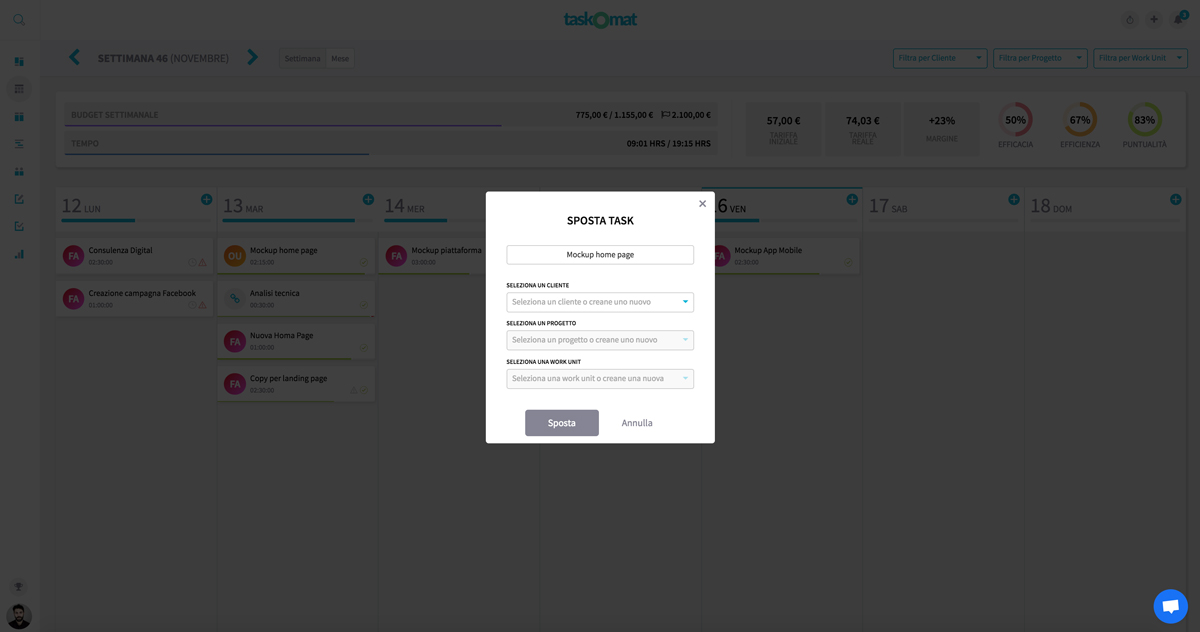1200x632 pixels.
Task: Close the Sposta Task dialog
Action: [702, 204]
